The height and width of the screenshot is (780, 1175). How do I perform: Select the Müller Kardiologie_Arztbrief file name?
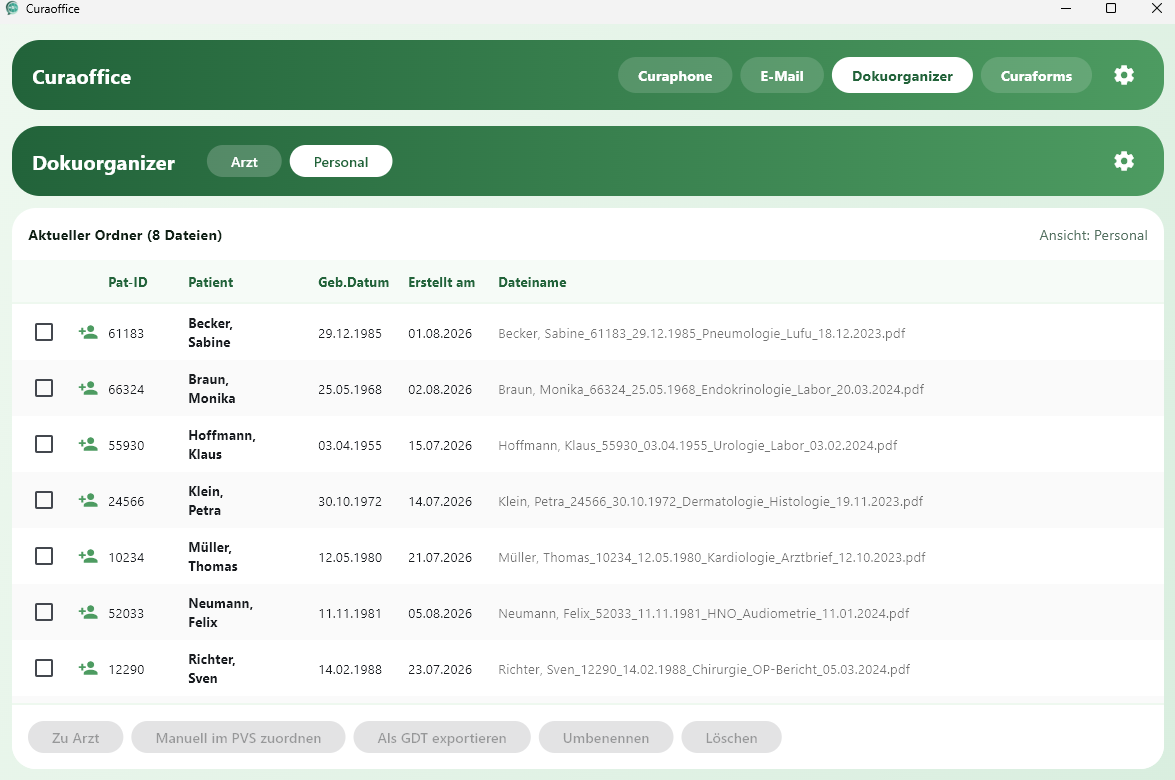click(712, 557)
